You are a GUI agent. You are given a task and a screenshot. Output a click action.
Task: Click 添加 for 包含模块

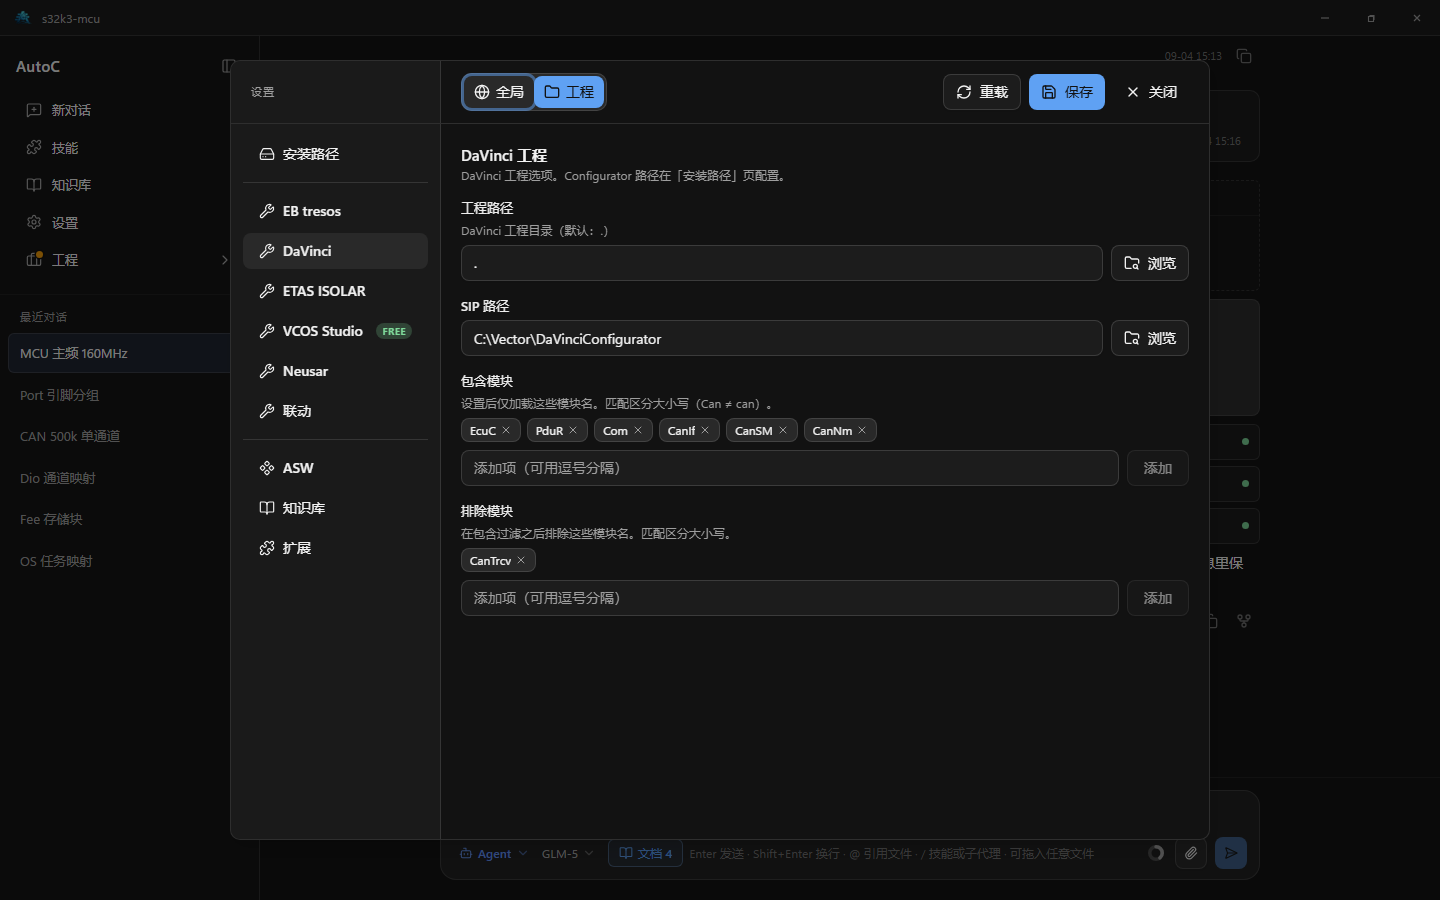pos(1158,468)
